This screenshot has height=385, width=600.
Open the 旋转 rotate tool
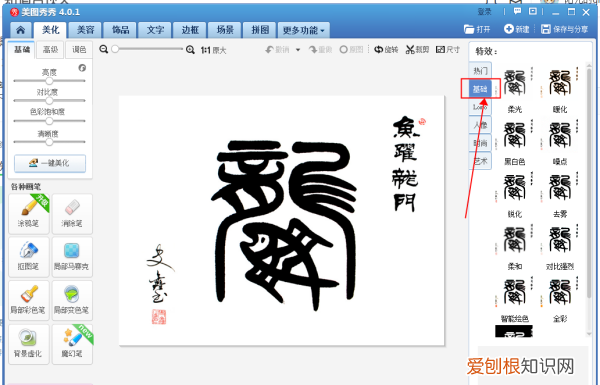pyautogui.click(x=386, y=50)
